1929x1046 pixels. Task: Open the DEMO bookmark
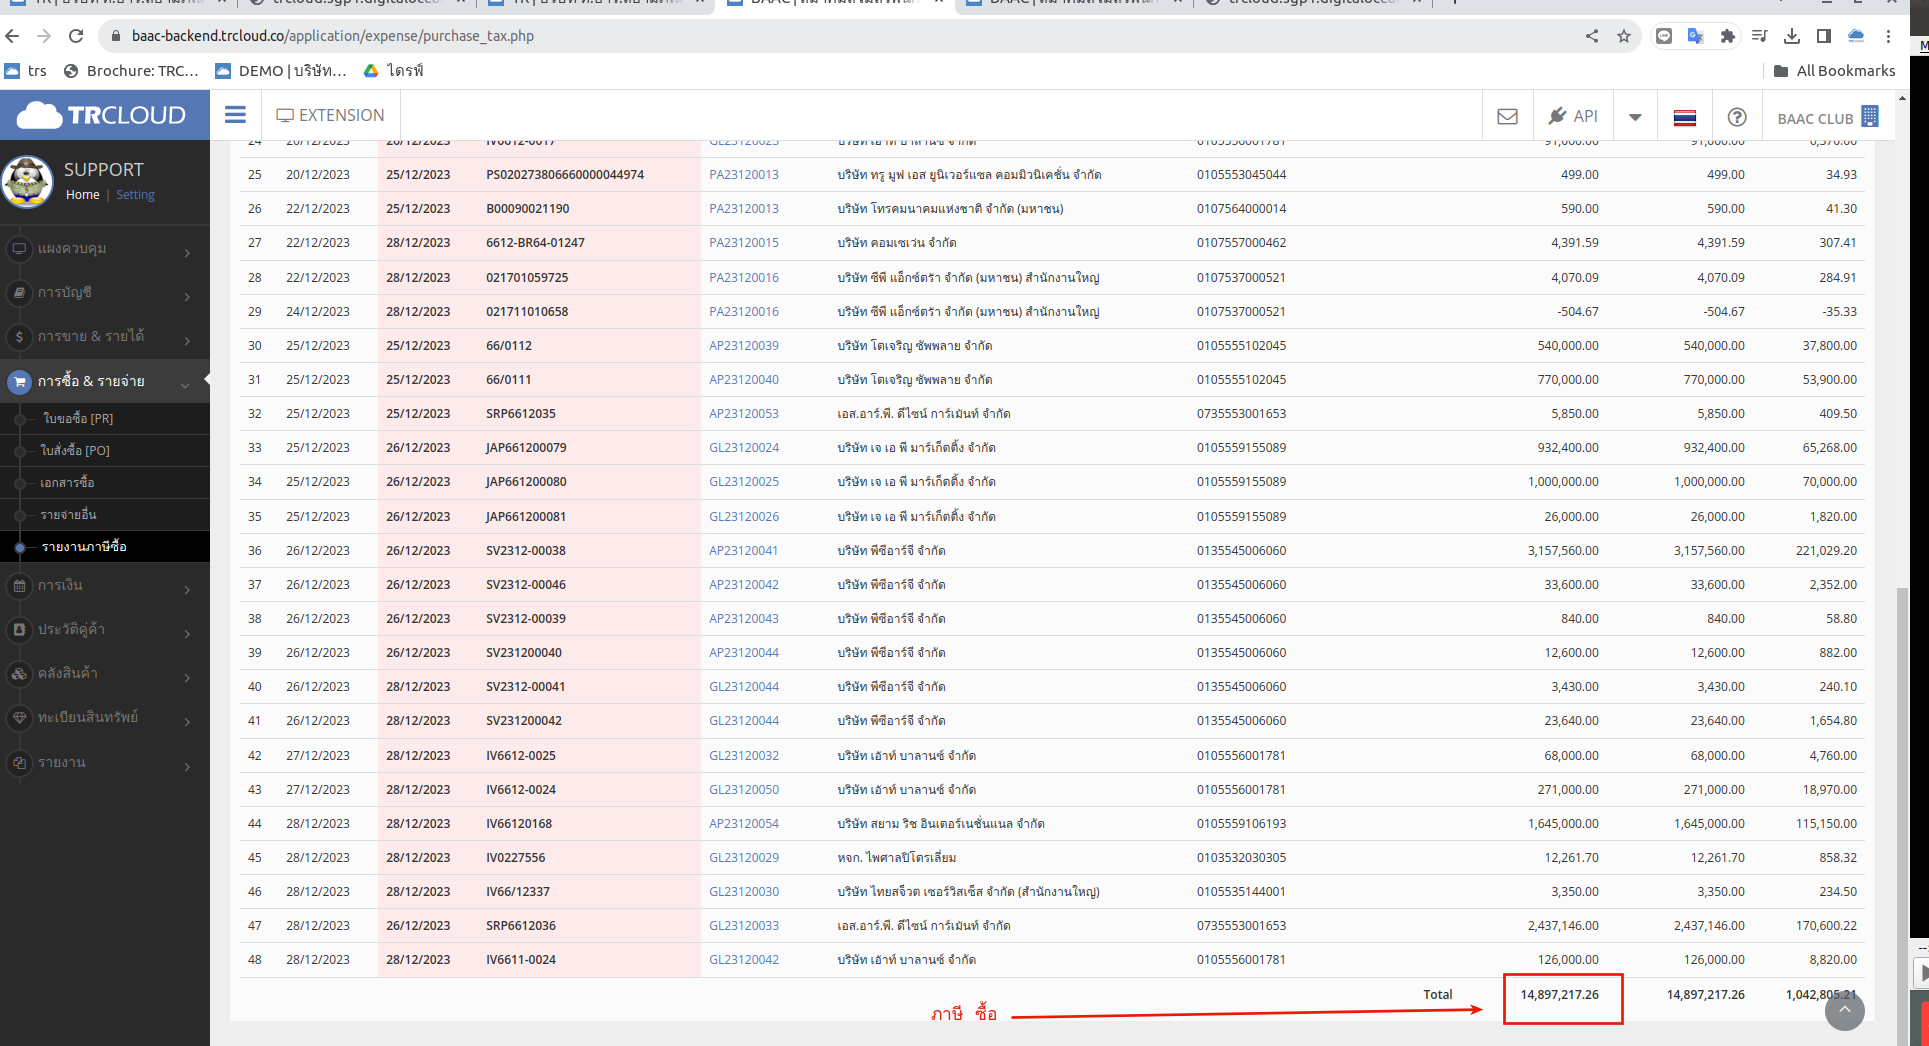click(281, 71)
